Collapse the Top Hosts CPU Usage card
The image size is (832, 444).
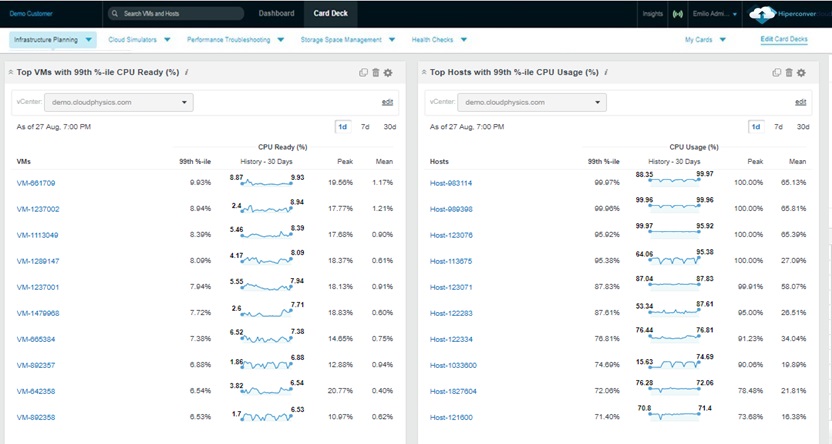pyautogui.click(x=423, y=73)
